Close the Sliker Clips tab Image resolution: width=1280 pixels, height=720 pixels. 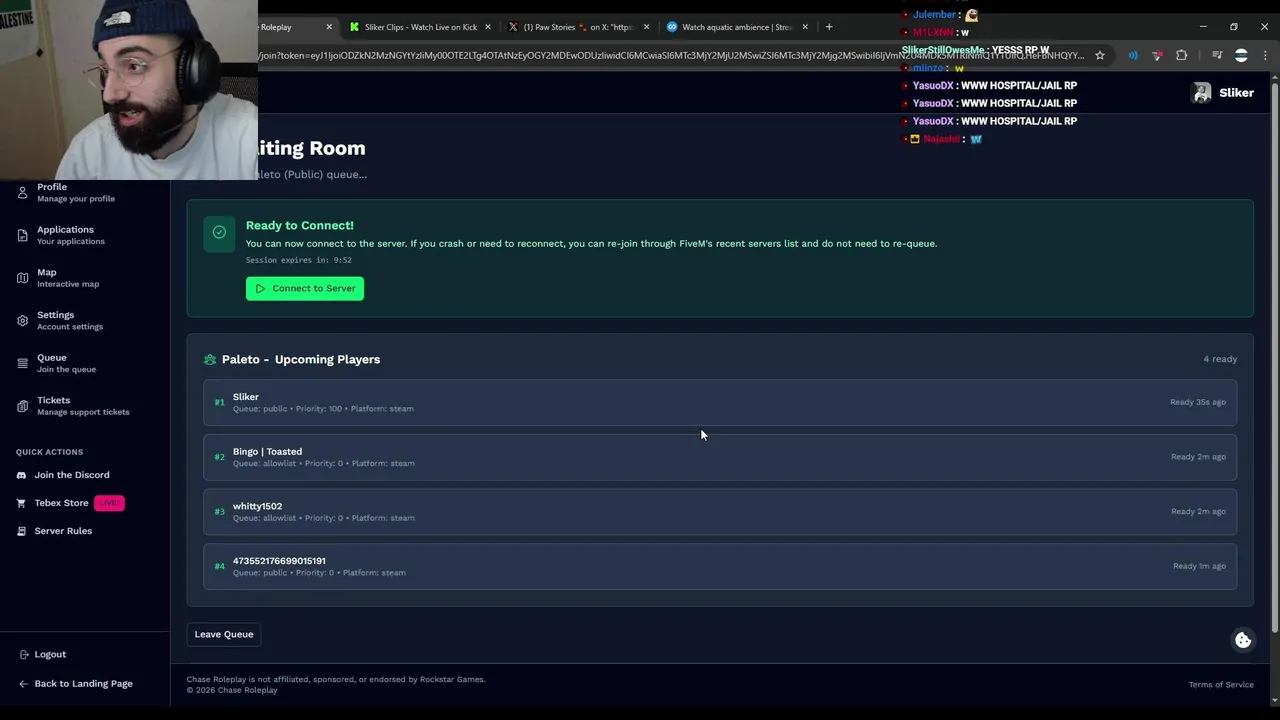point(488,27)
